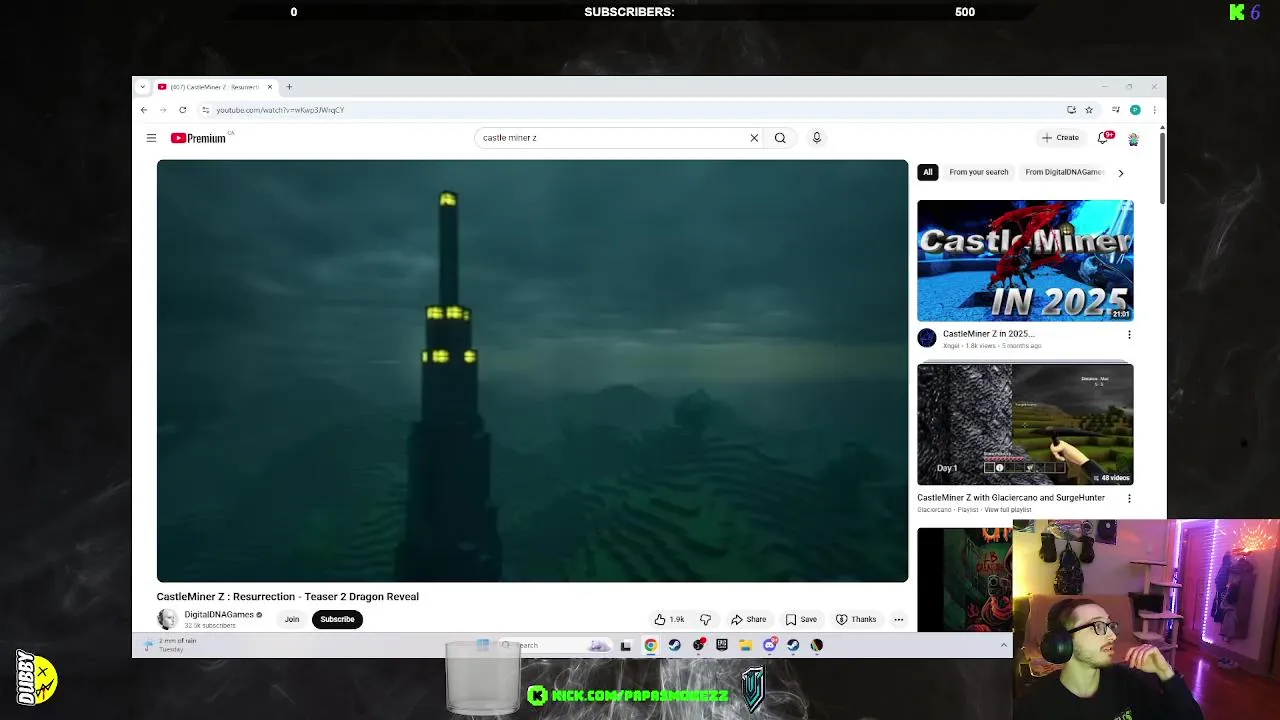Open the YouTube hamburger guide menu

pos(151,138)
